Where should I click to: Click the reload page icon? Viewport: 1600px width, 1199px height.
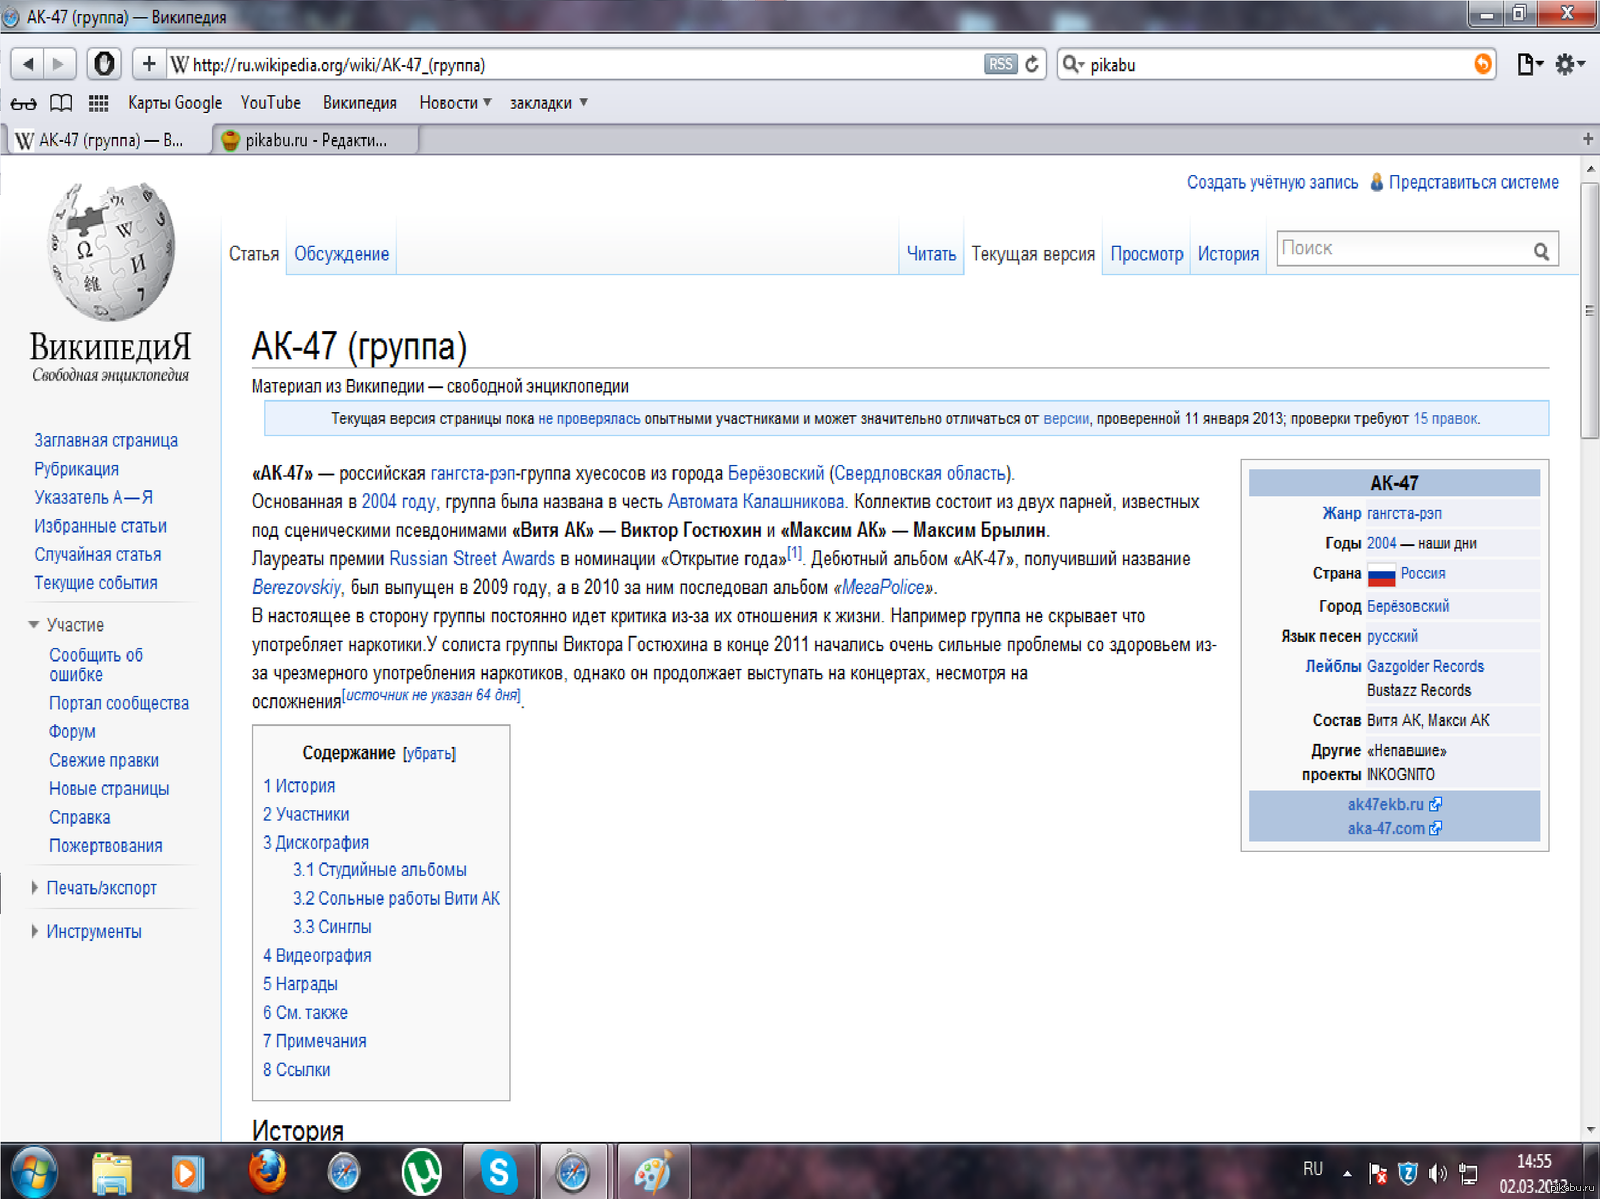click(1033, 64)
